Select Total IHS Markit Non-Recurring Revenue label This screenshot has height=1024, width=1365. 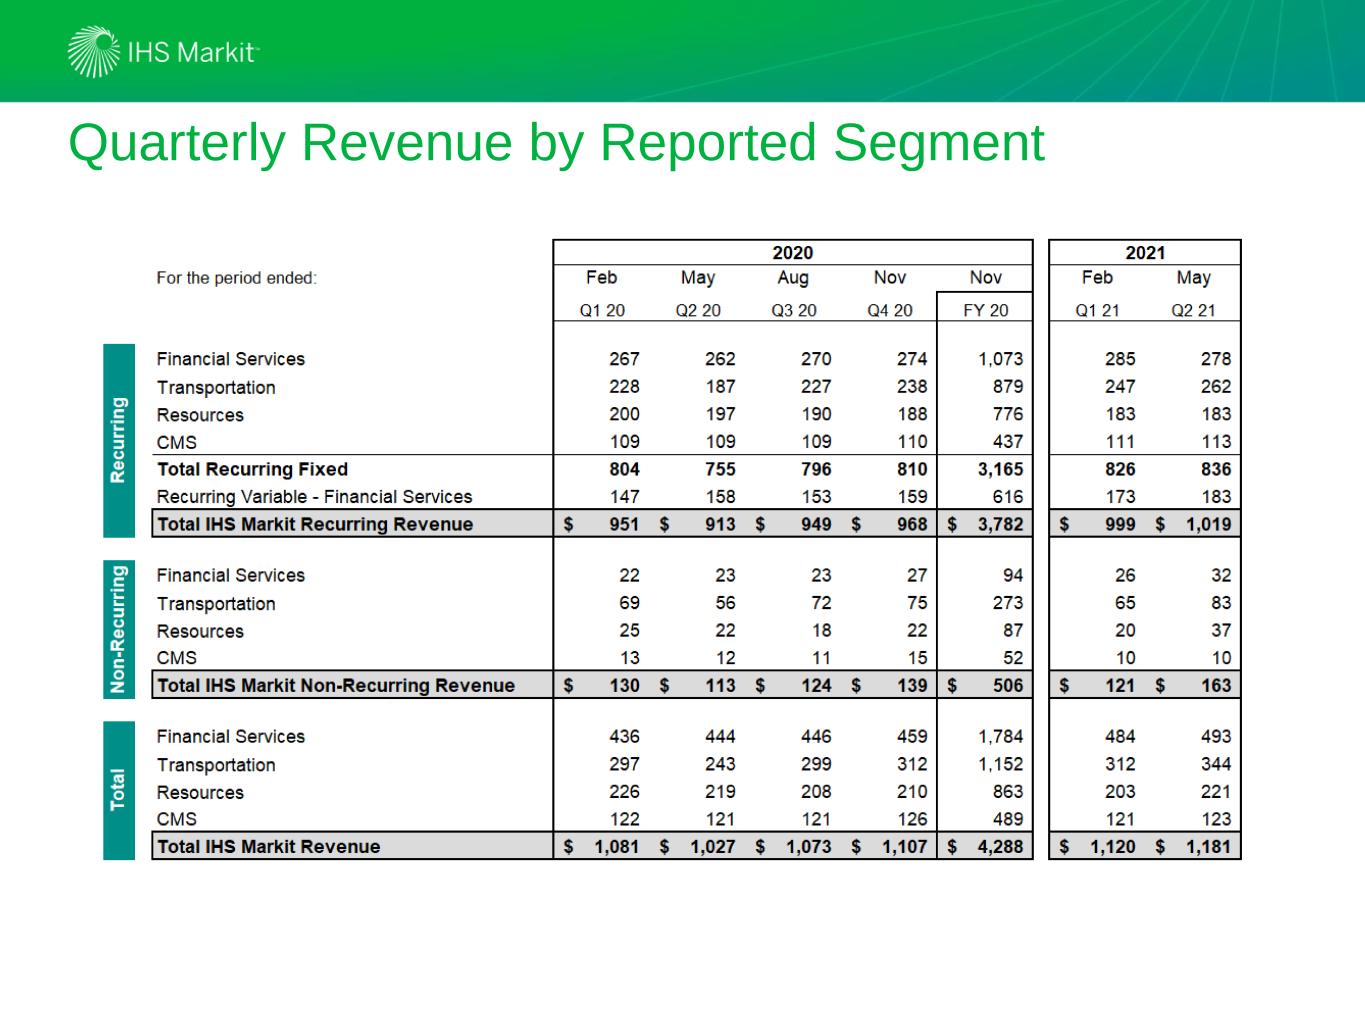coord(336,685)
